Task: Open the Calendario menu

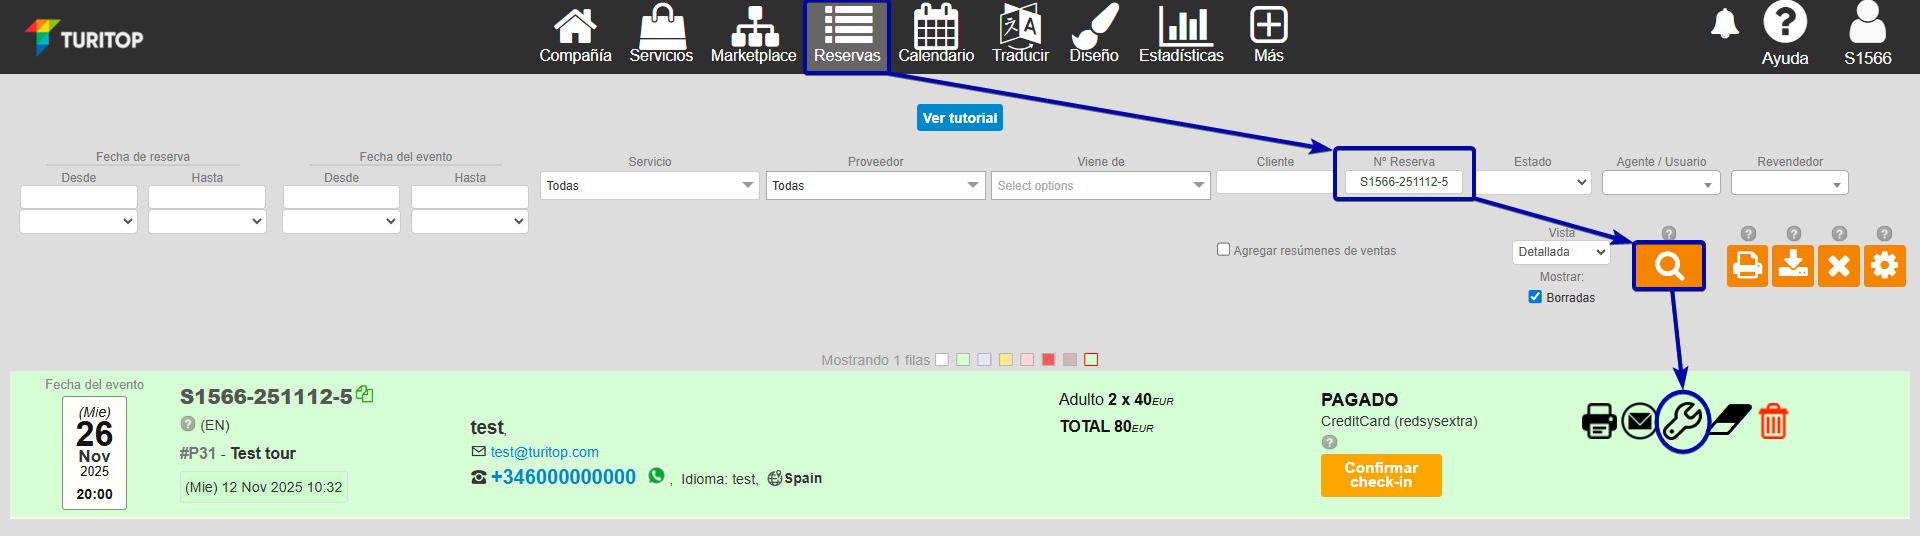Action: (936, 34)
